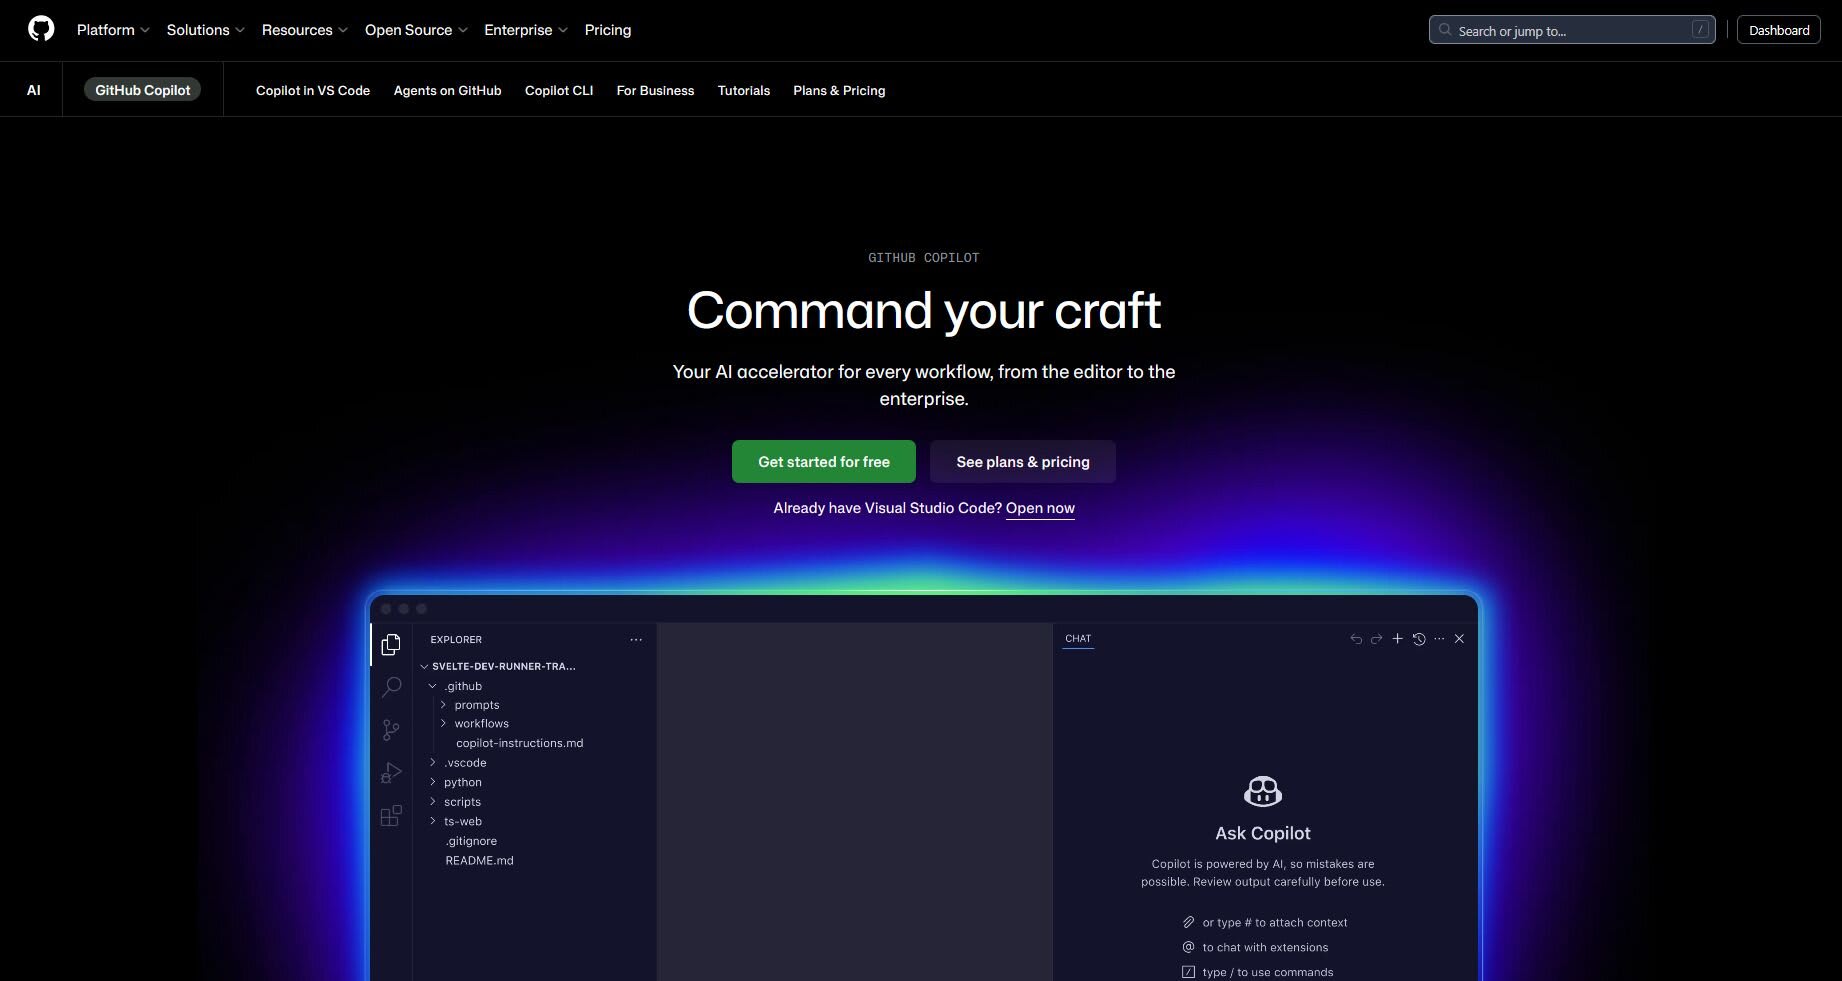Click the Explorer more actions ellipsis
The image size is (1842, 981).
click(x=636, y=640)
